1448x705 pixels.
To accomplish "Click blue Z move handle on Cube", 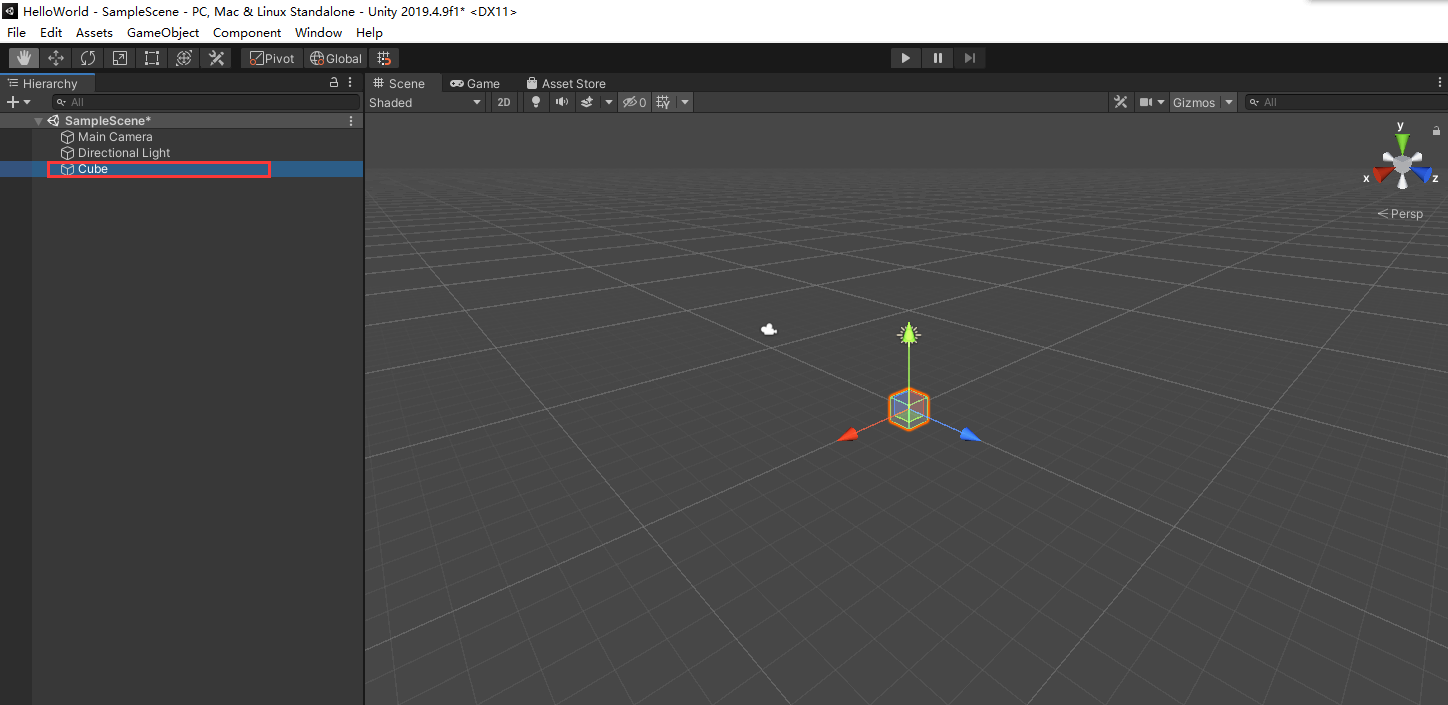I will click(x=970, y=434).
